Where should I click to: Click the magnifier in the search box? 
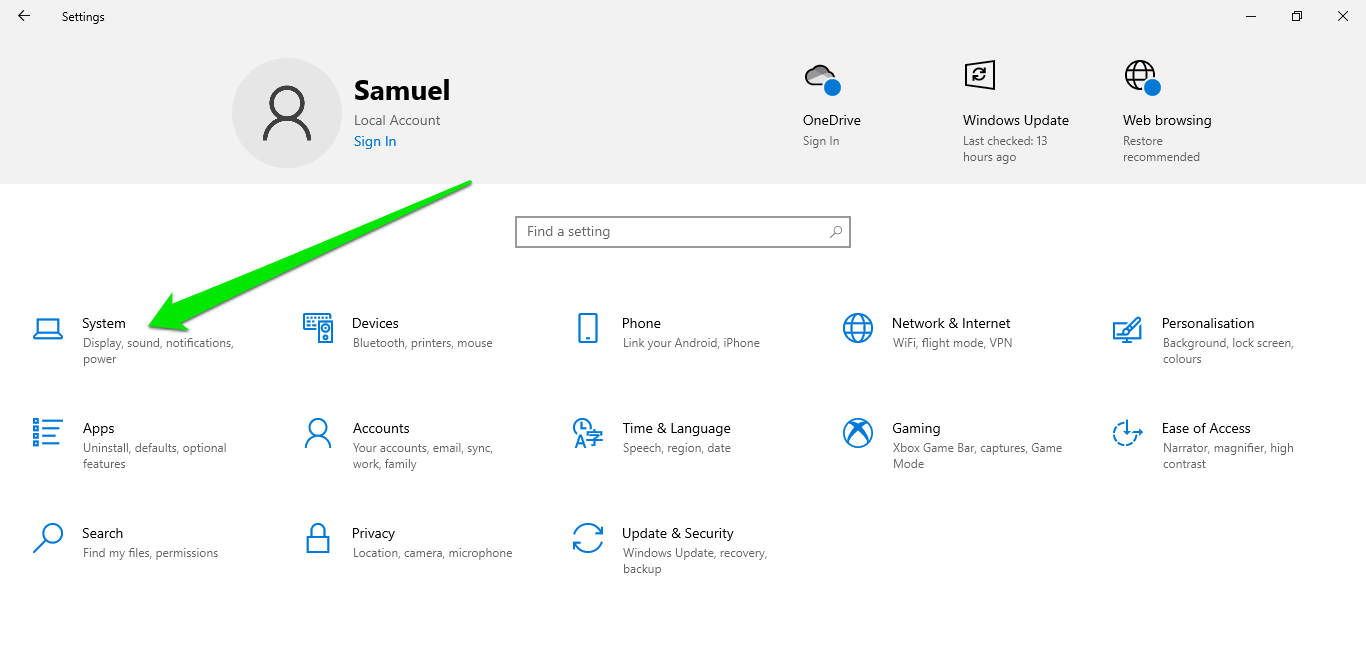(836, 232)
